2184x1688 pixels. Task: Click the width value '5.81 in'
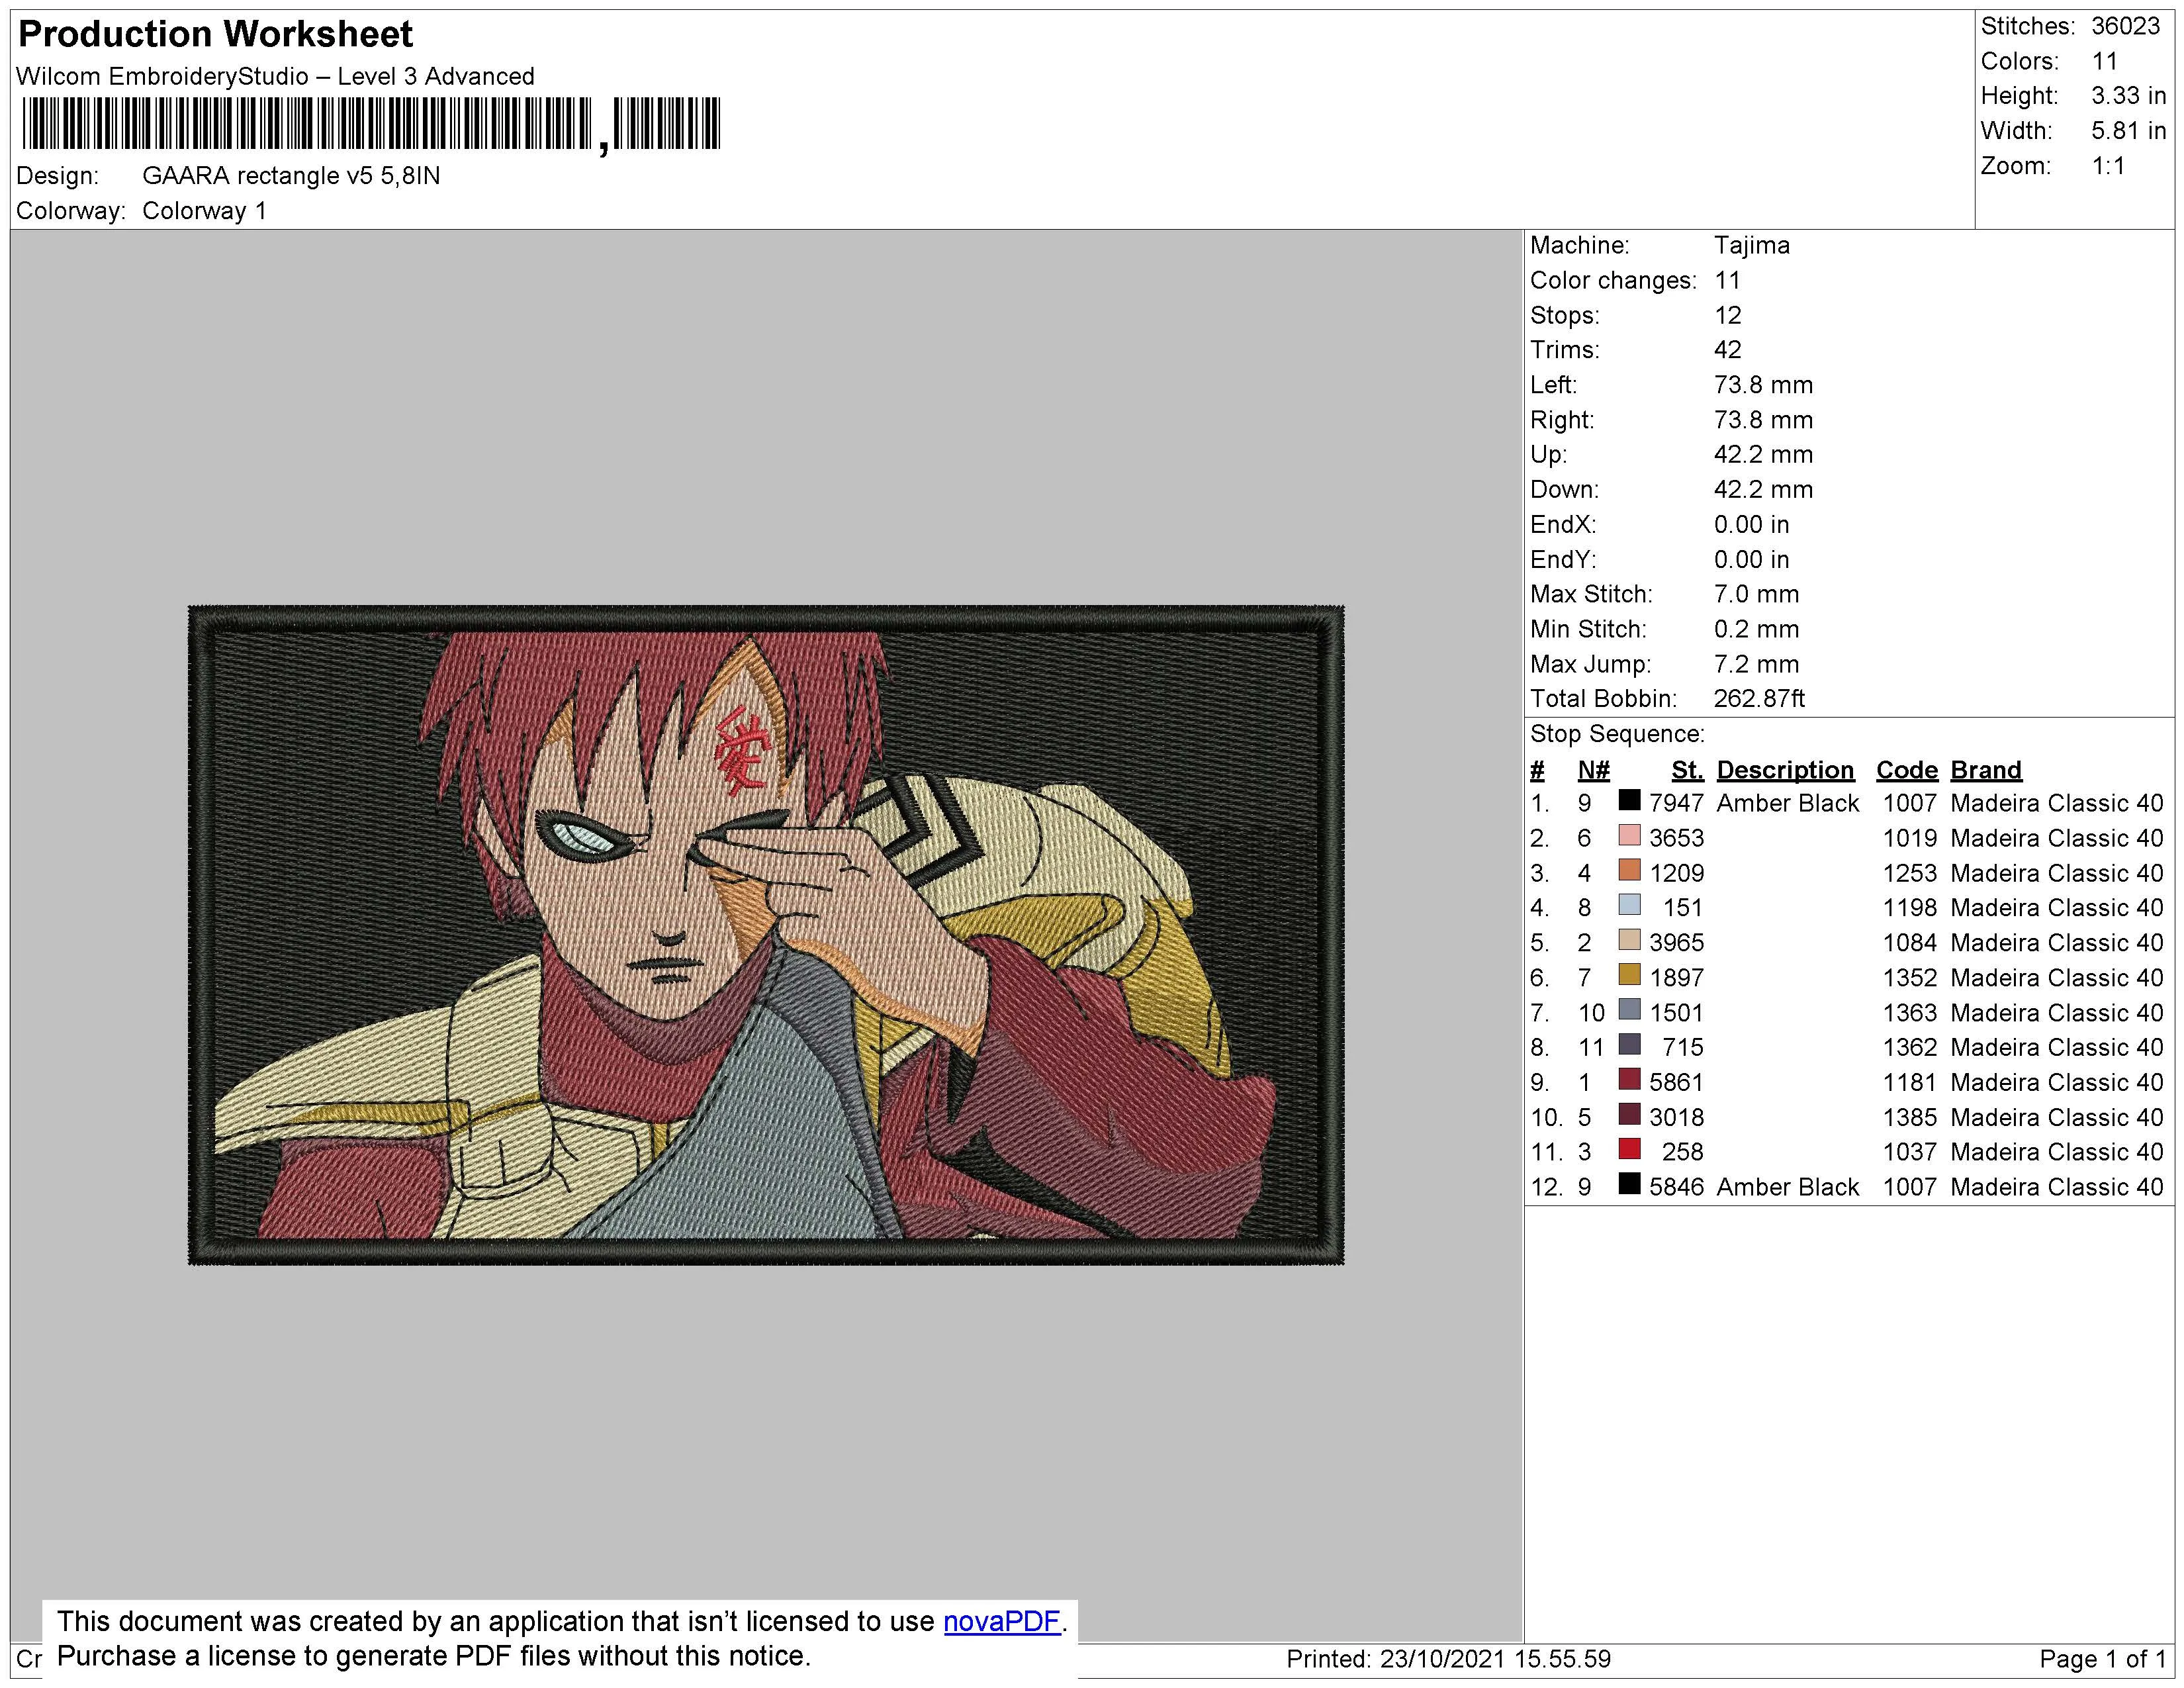click(2128, 131)
